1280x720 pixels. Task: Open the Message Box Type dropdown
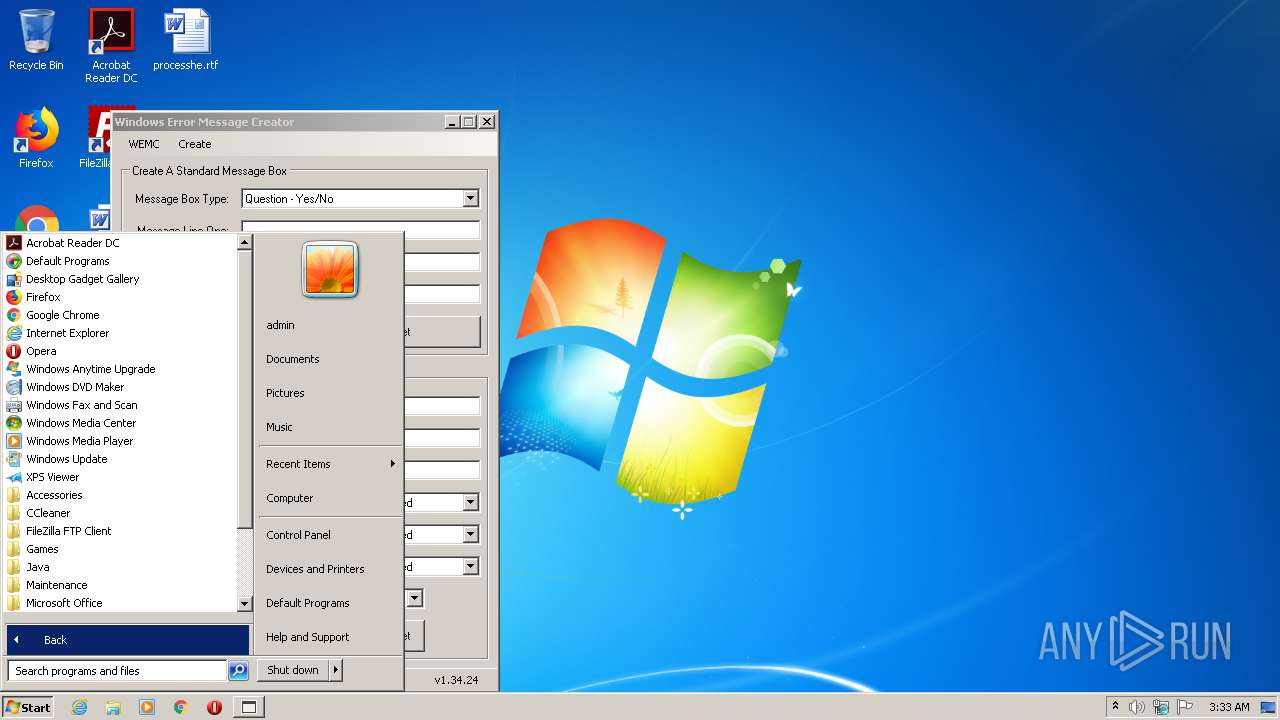470,199
